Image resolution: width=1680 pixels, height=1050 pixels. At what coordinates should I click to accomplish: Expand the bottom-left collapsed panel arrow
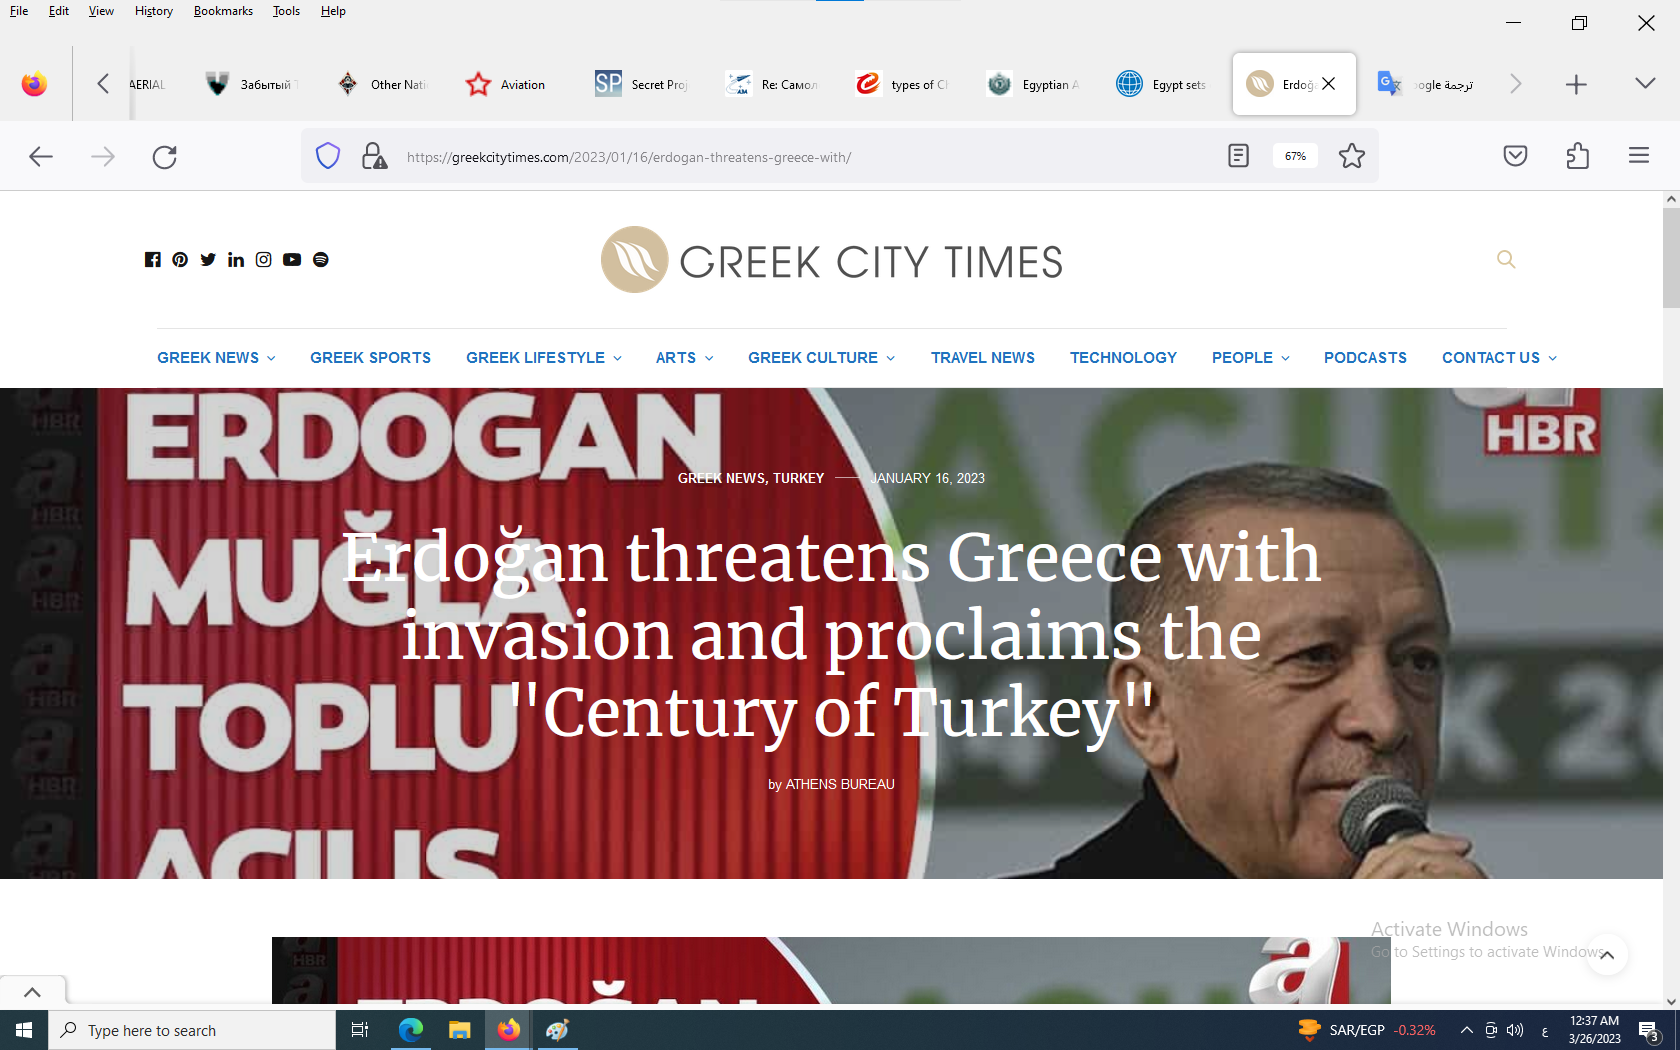[x=32, y=993]
